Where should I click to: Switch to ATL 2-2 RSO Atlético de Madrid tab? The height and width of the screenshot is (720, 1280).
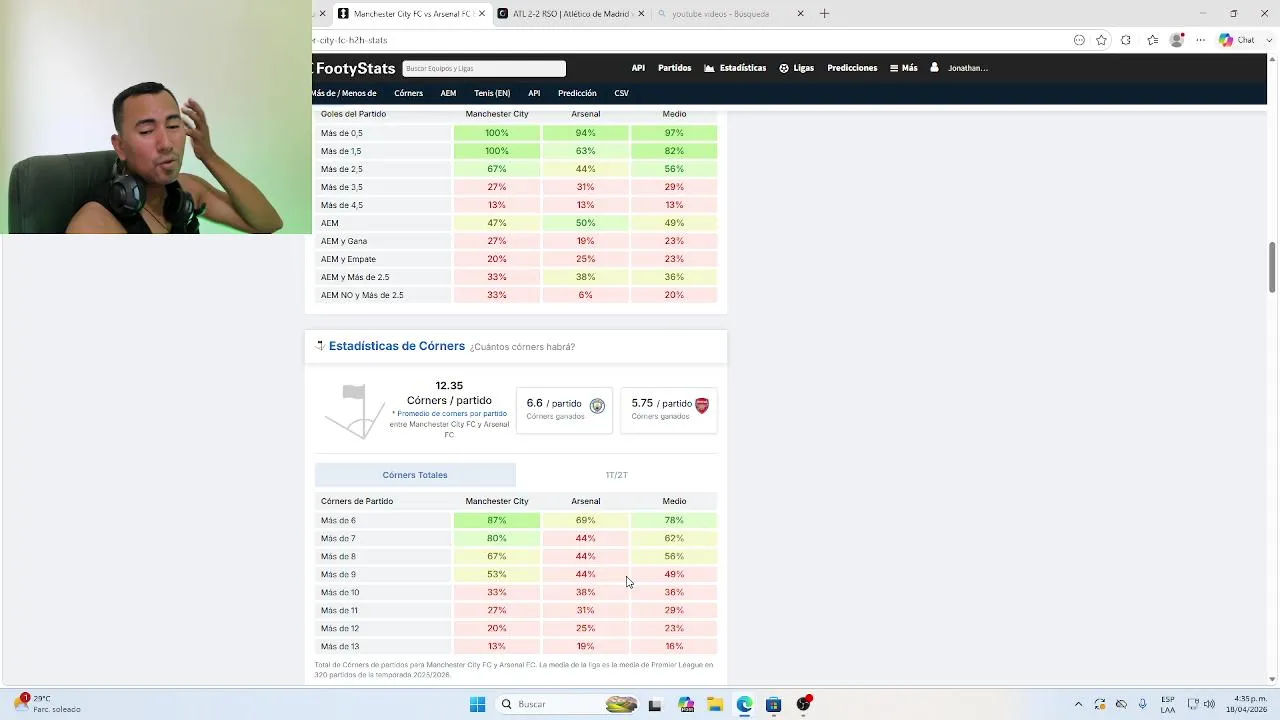click(x=571, y=13)
